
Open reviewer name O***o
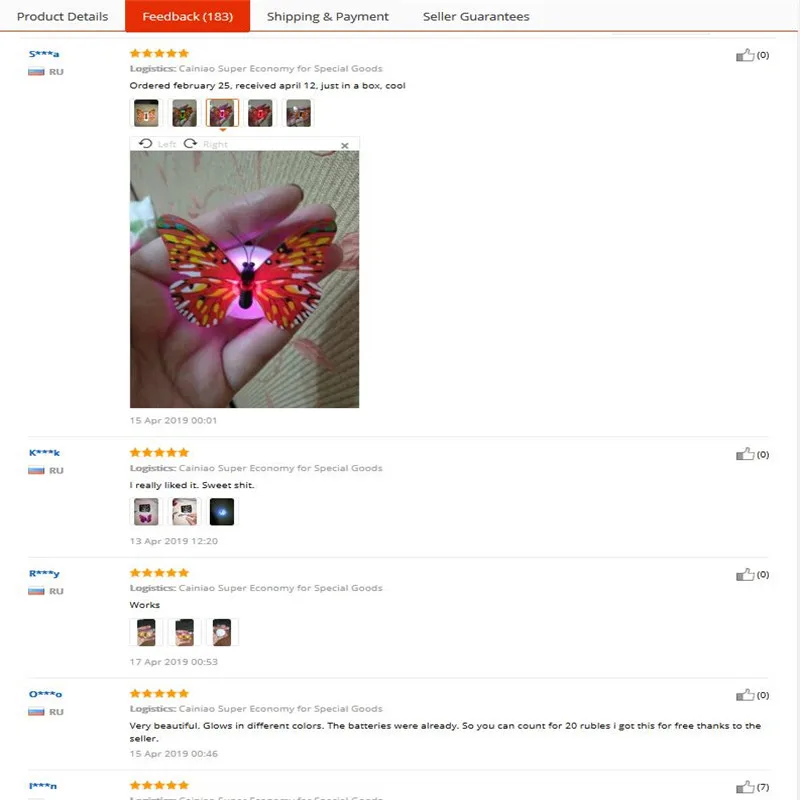click(45, 694)
